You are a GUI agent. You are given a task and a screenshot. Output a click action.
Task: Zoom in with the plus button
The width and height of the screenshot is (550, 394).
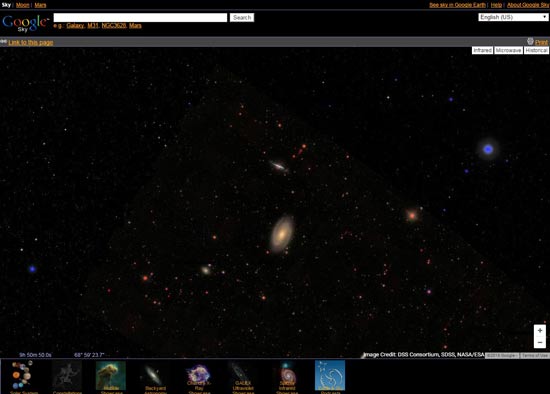point(540,330)
